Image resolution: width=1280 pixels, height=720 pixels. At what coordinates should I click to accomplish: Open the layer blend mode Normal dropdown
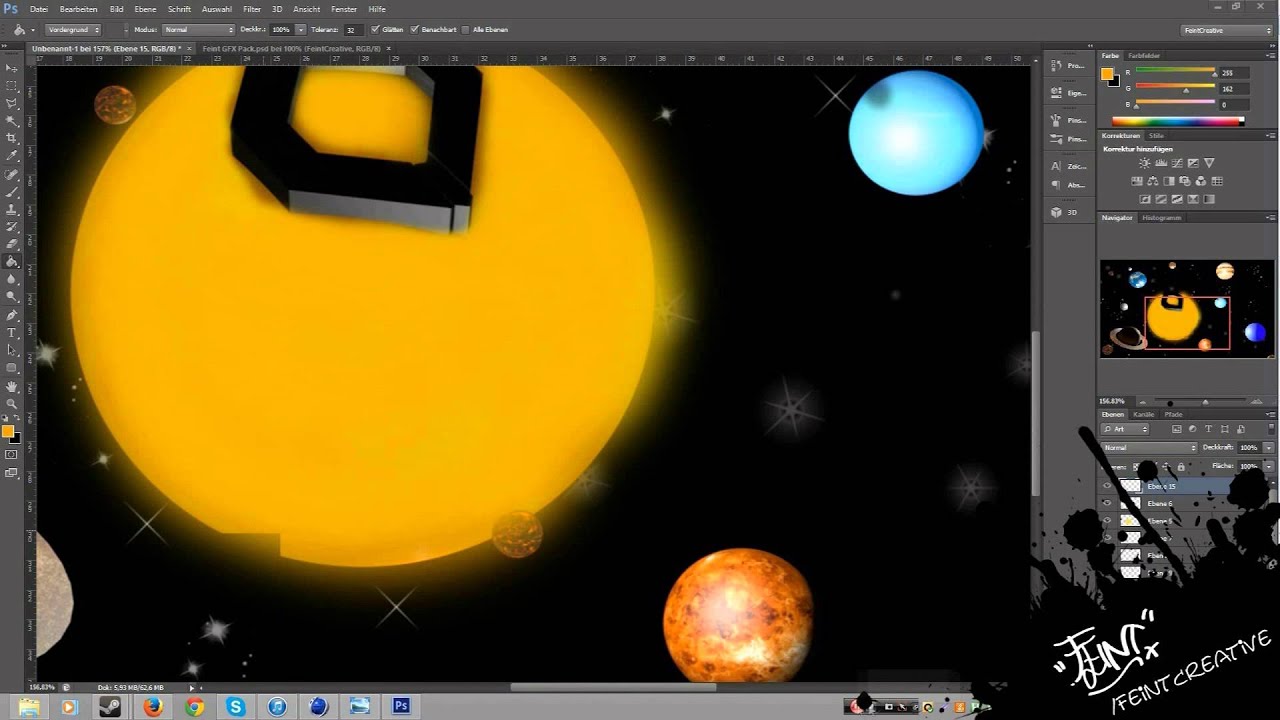[1149, 447]
